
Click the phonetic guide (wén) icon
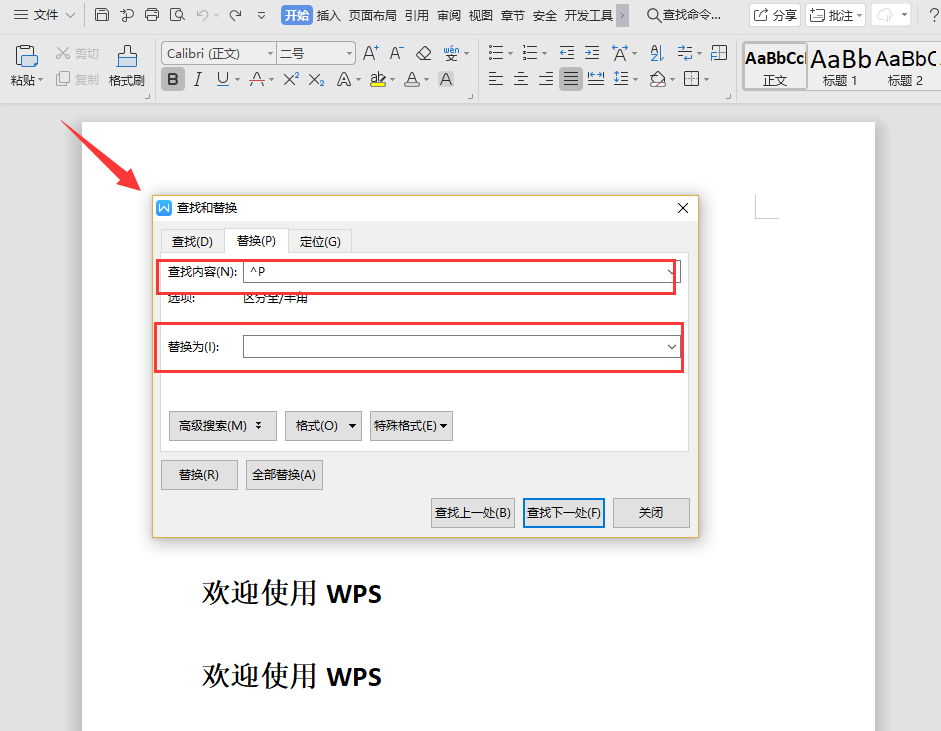click(451, 53)
